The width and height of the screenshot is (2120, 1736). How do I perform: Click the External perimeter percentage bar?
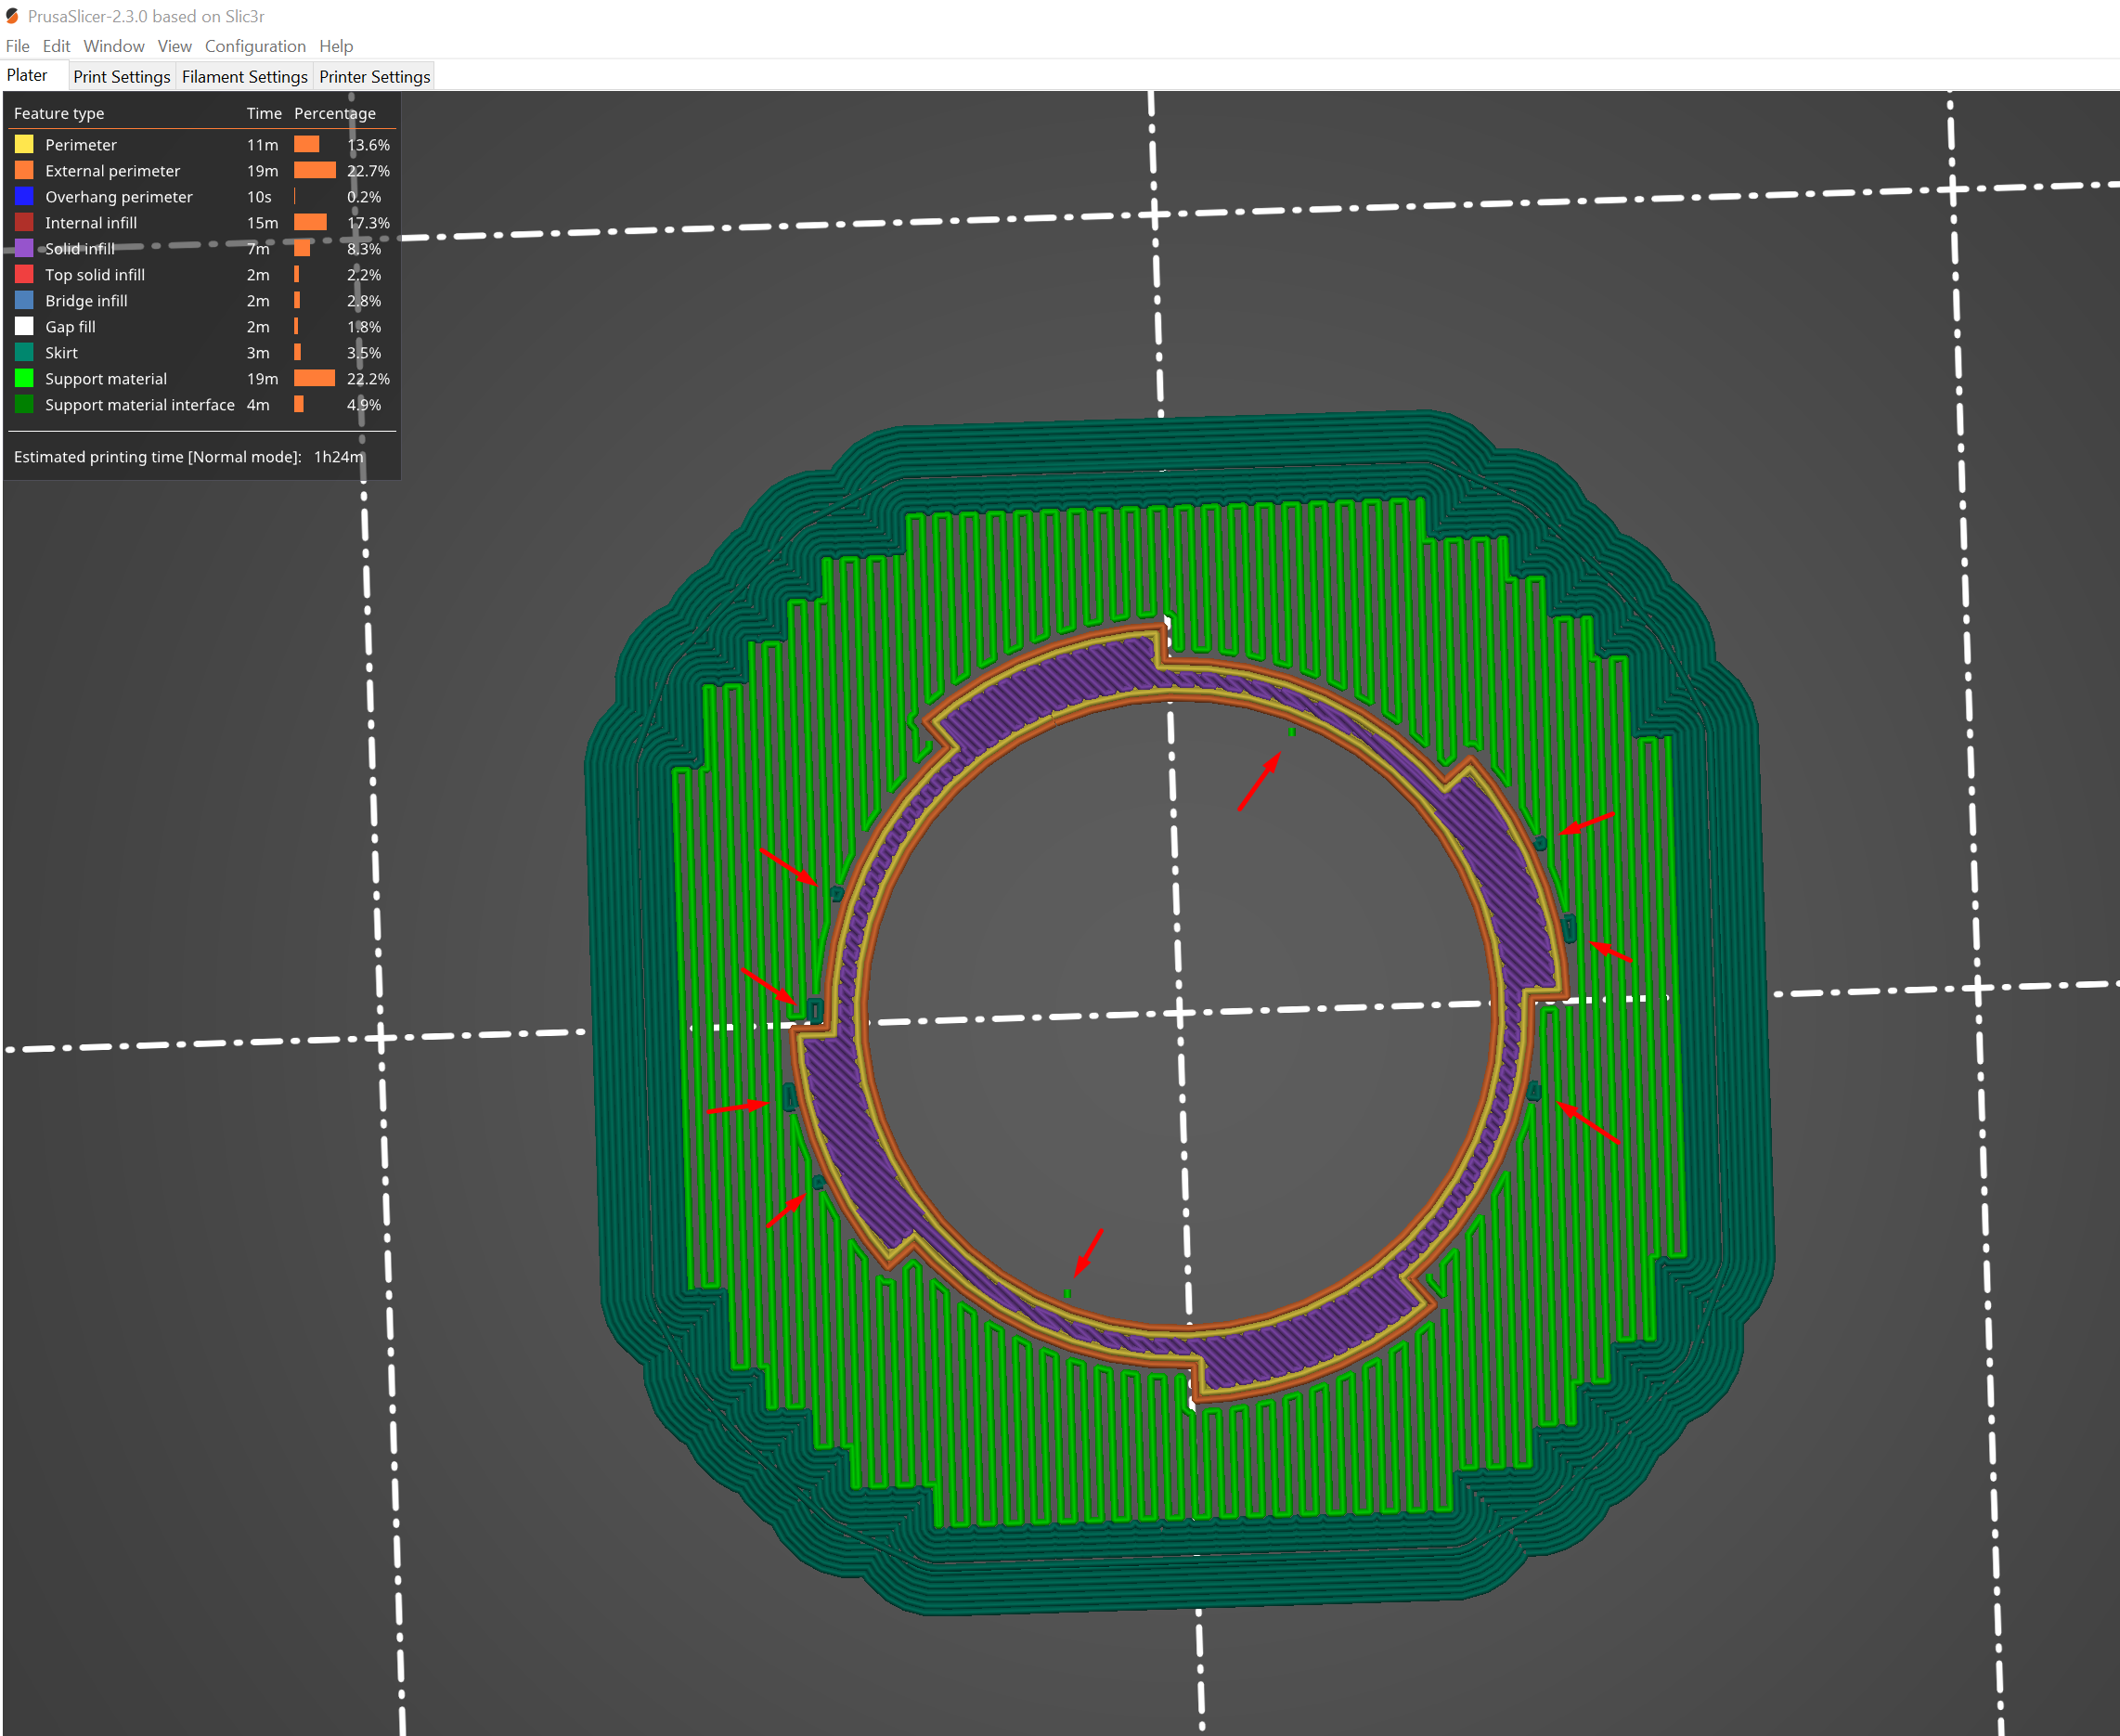pos(315,170)
